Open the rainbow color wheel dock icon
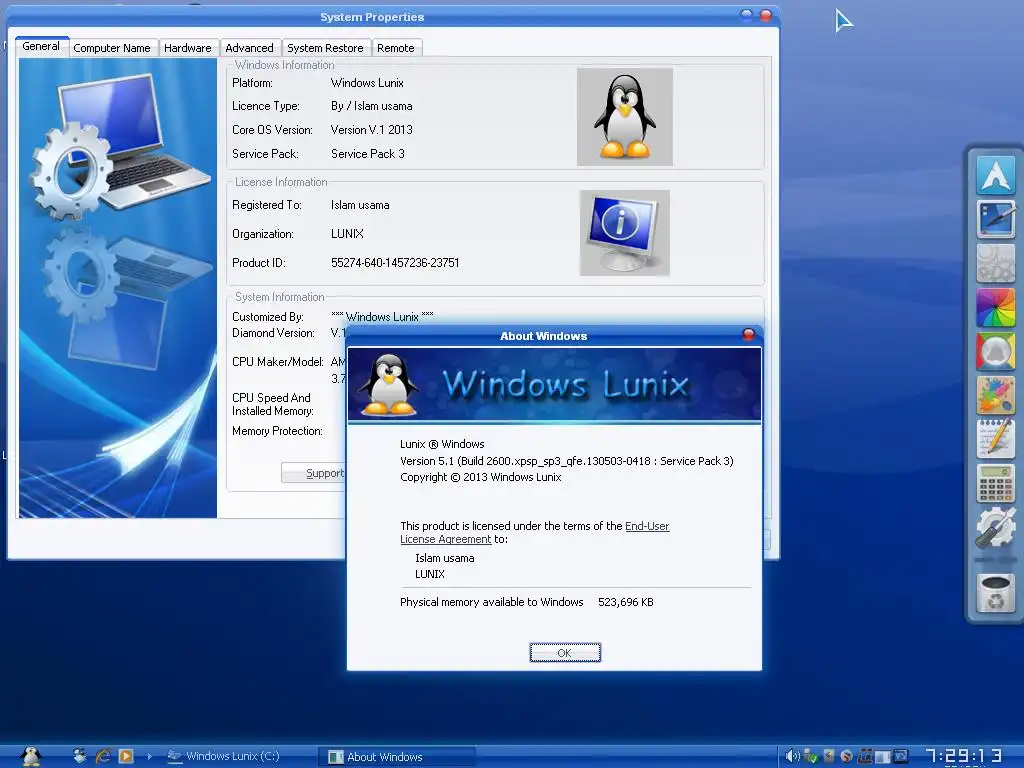Viewport: 1024px width, 768px height. 995,307
